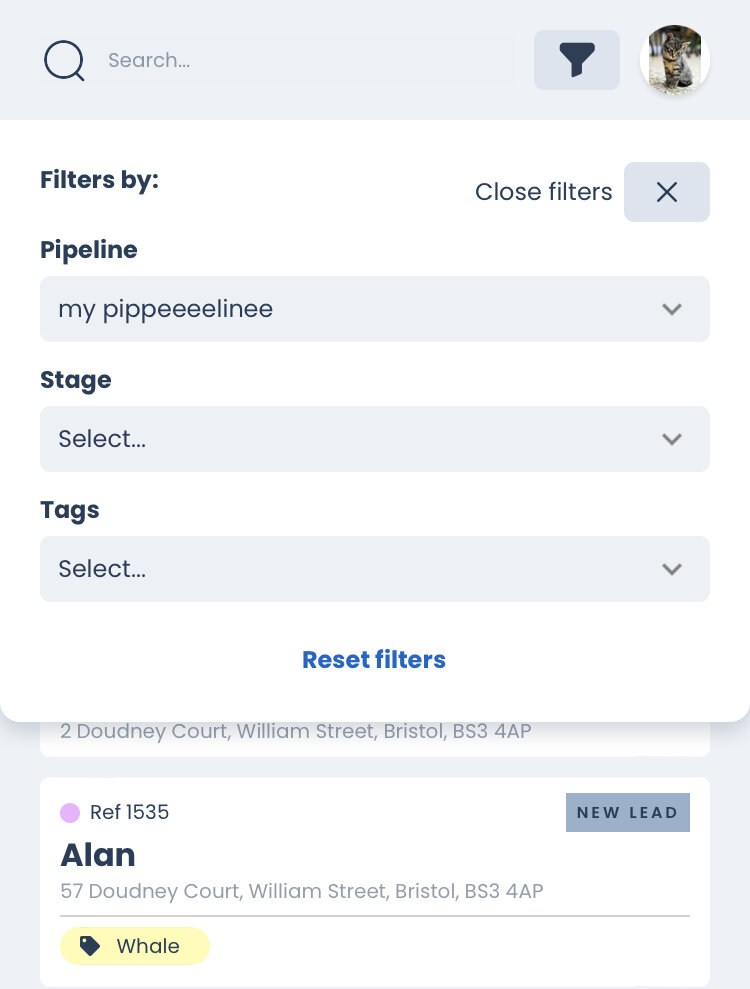Click the Tags dropdown chevron

(x=672, y=569)
